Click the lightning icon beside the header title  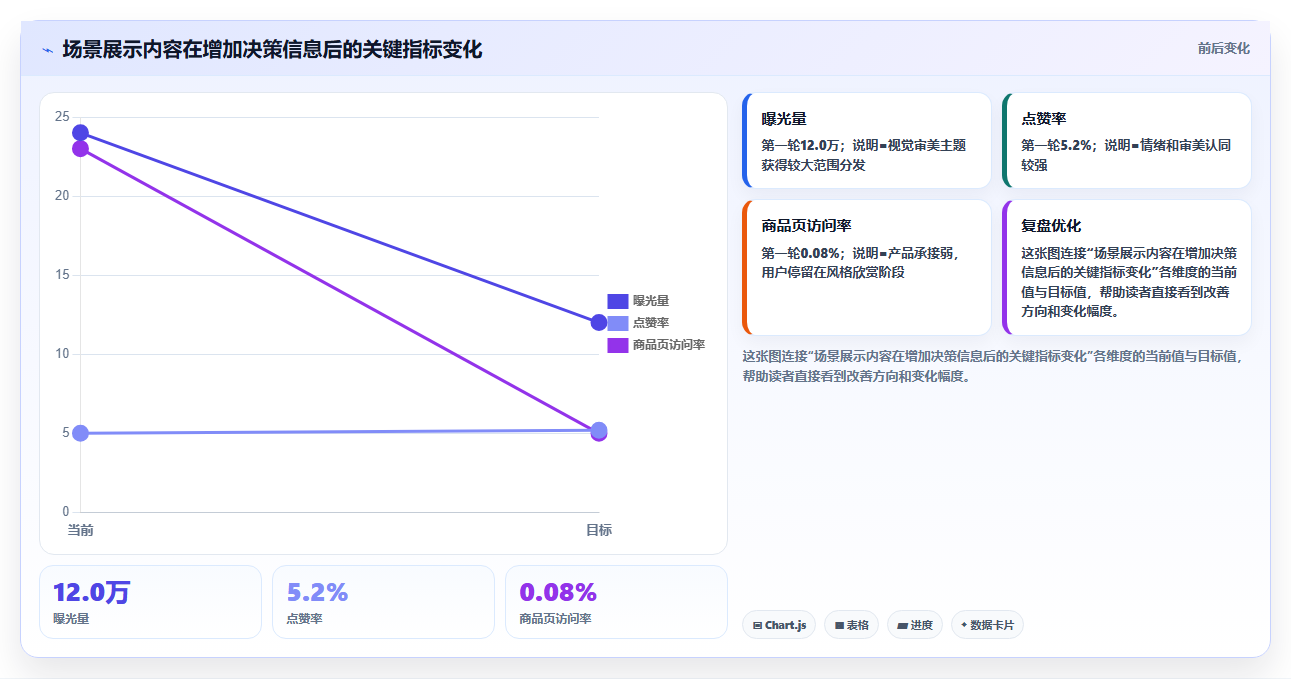(47, 50)
